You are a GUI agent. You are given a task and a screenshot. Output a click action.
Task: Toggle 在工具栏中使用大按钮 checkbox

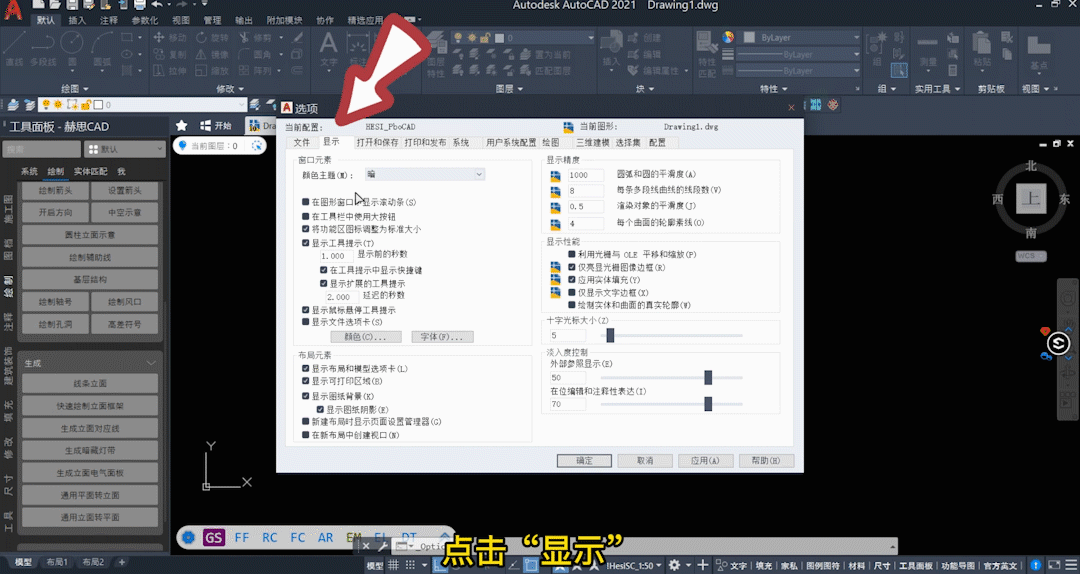click(x=306, y=216)
